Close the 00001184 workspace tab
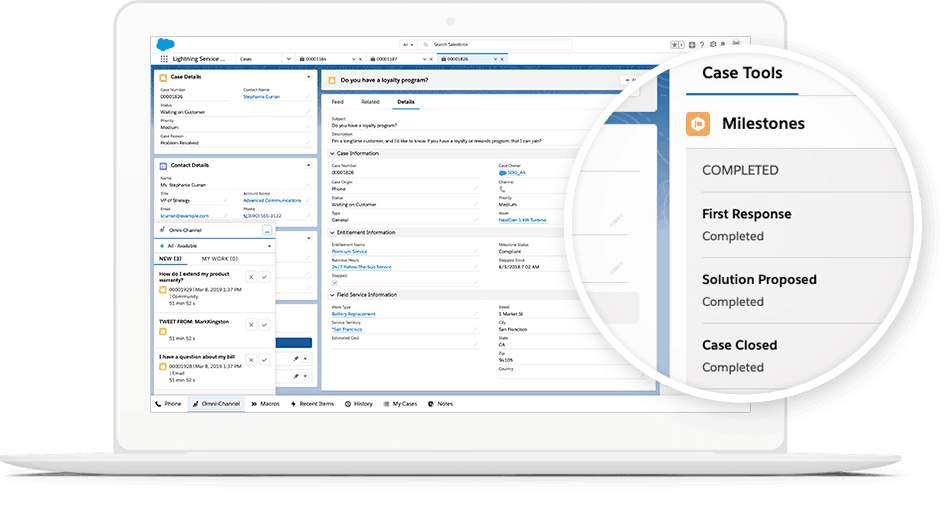The width and height of the screenshot is (952, 522). click(x=361, y=59)
